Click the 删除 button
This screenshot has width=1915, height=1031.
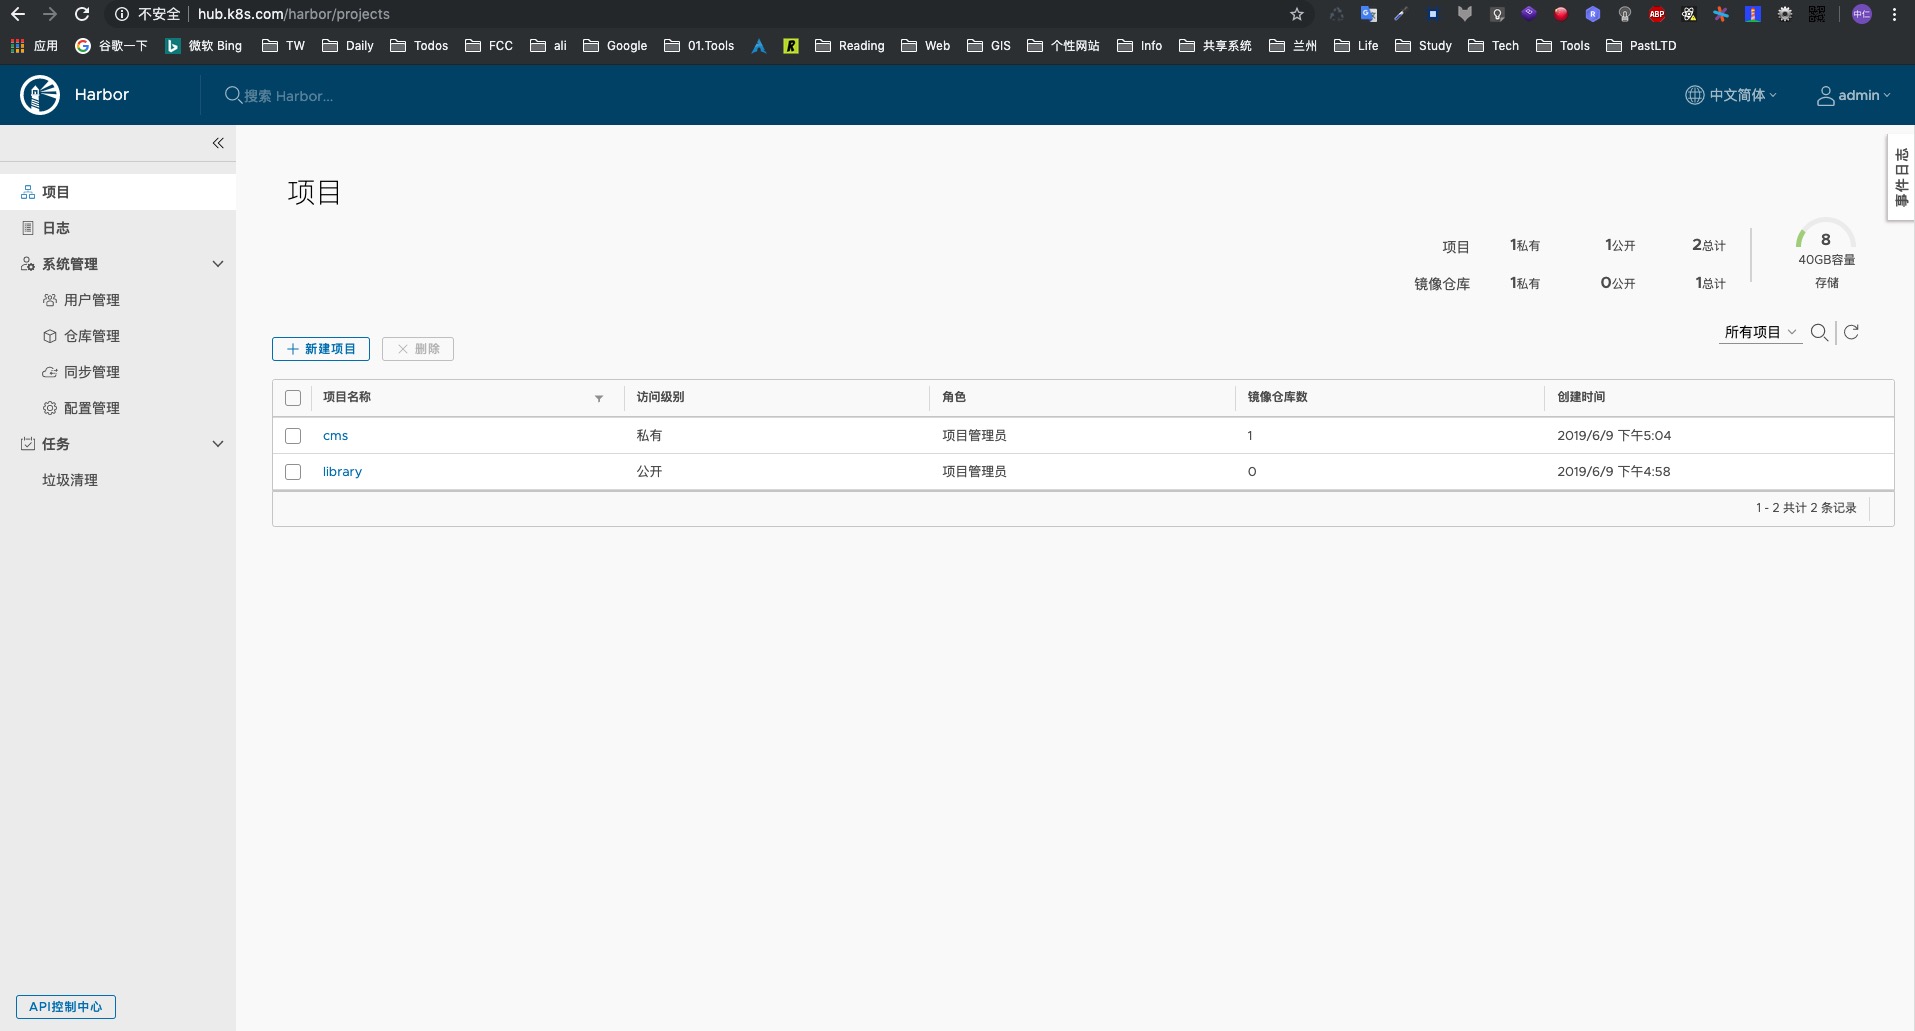418,349
